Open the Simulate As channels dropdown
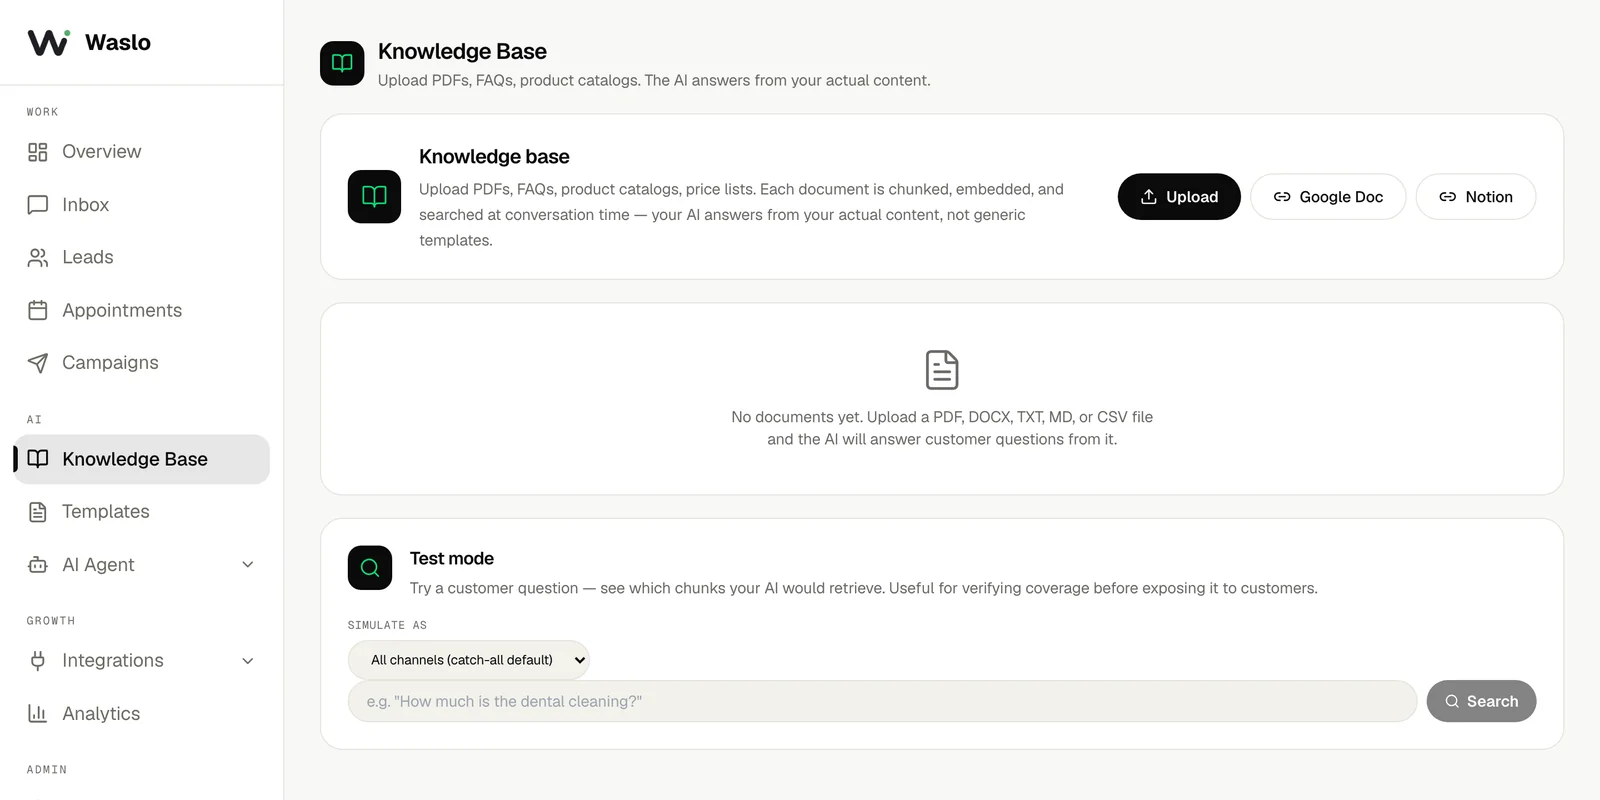 coord(469,660)
